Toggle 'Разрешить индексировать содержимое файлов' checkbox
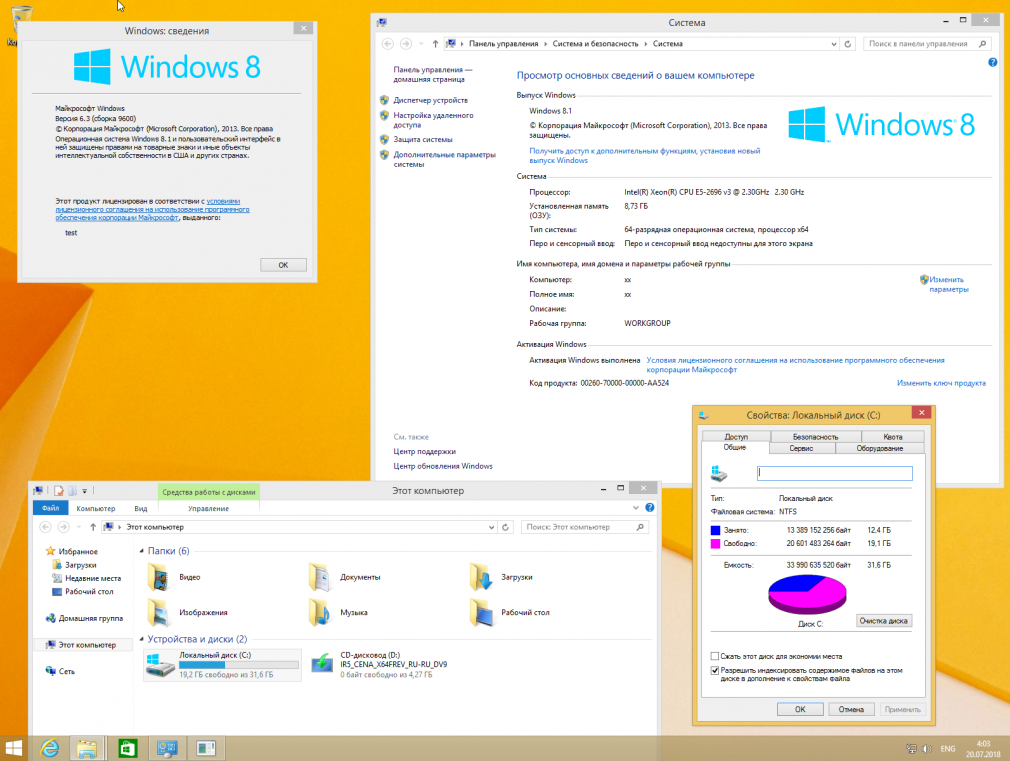The image size is (1010, 761). coord(714,670)
